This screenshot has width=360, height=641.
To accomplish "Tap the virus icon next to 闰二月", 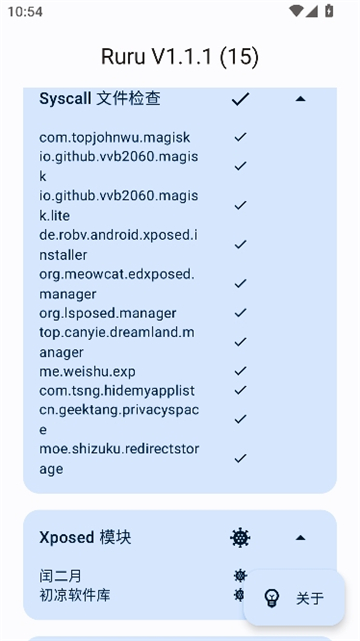I will click(240, 576).
